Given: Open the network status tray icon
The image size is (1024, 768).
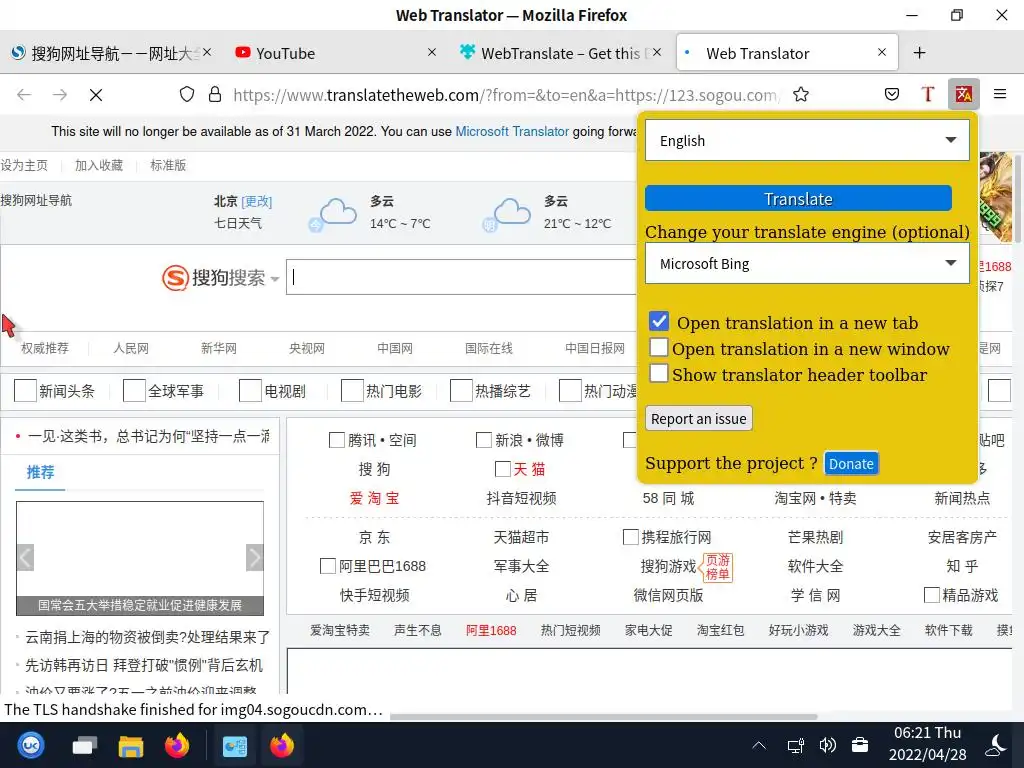Looking at the screenshot, I should click(x=795, y=746).
